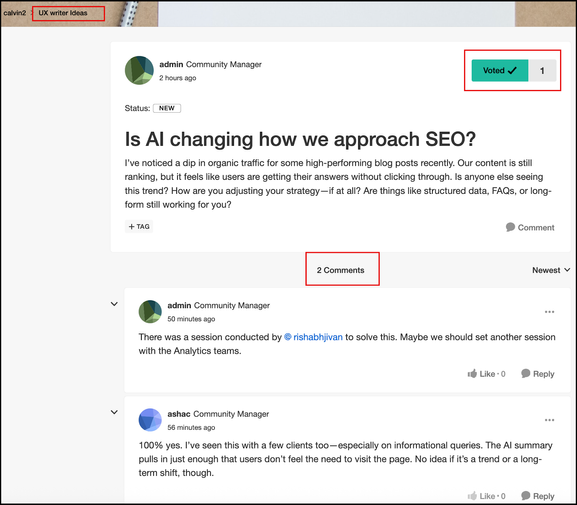Open three-dot menu on admin comment
The image size is (577, 505).
click(549, 312)
